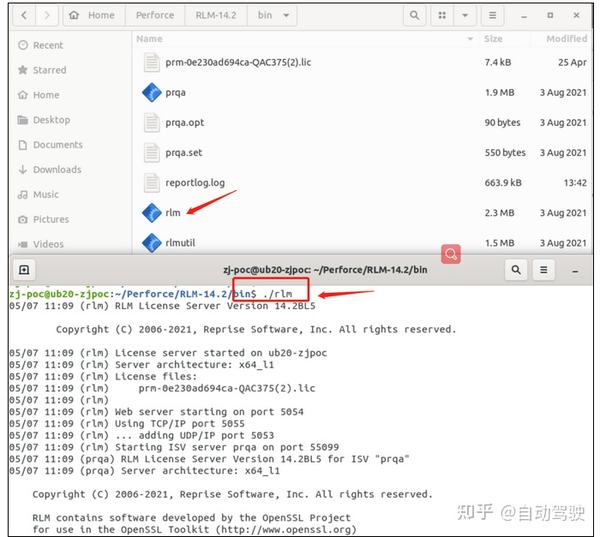
Task: Open the file manager hamburger menu
Action: tap(492, 15)
